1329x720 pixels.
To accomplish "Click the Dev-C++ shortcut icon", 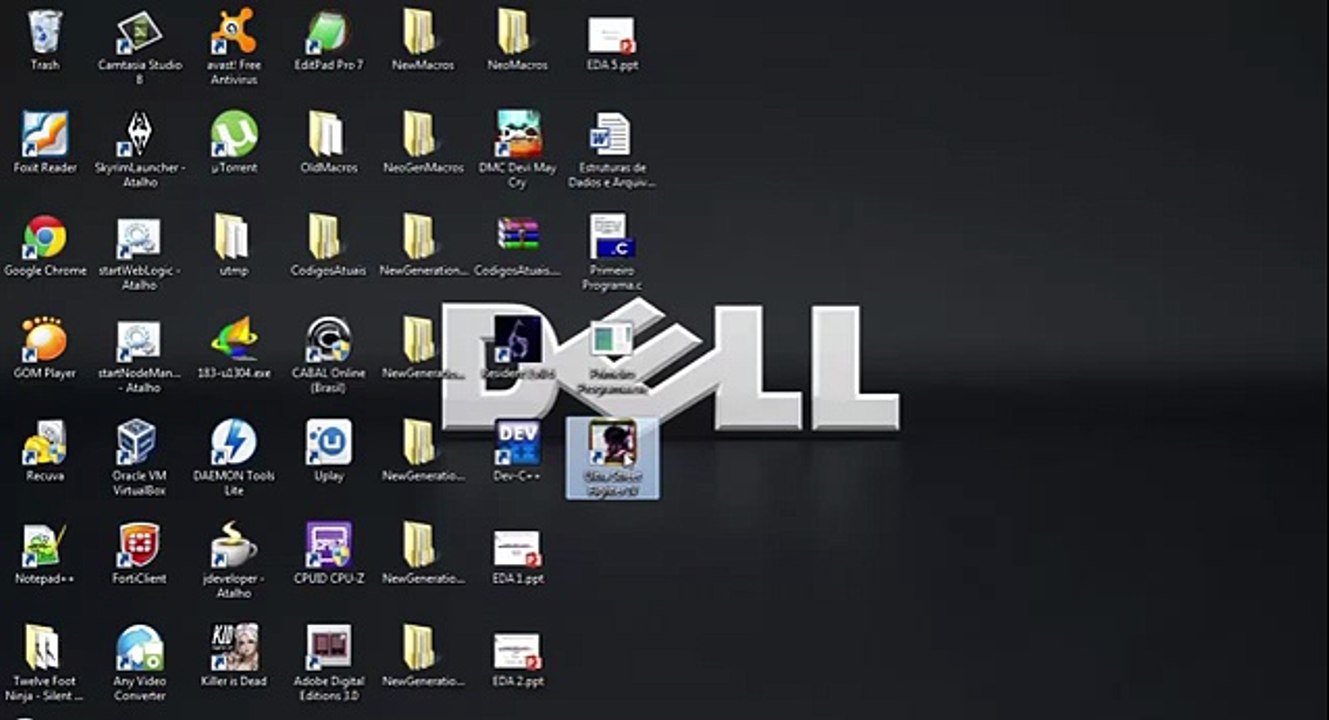I will coord(517,452).
